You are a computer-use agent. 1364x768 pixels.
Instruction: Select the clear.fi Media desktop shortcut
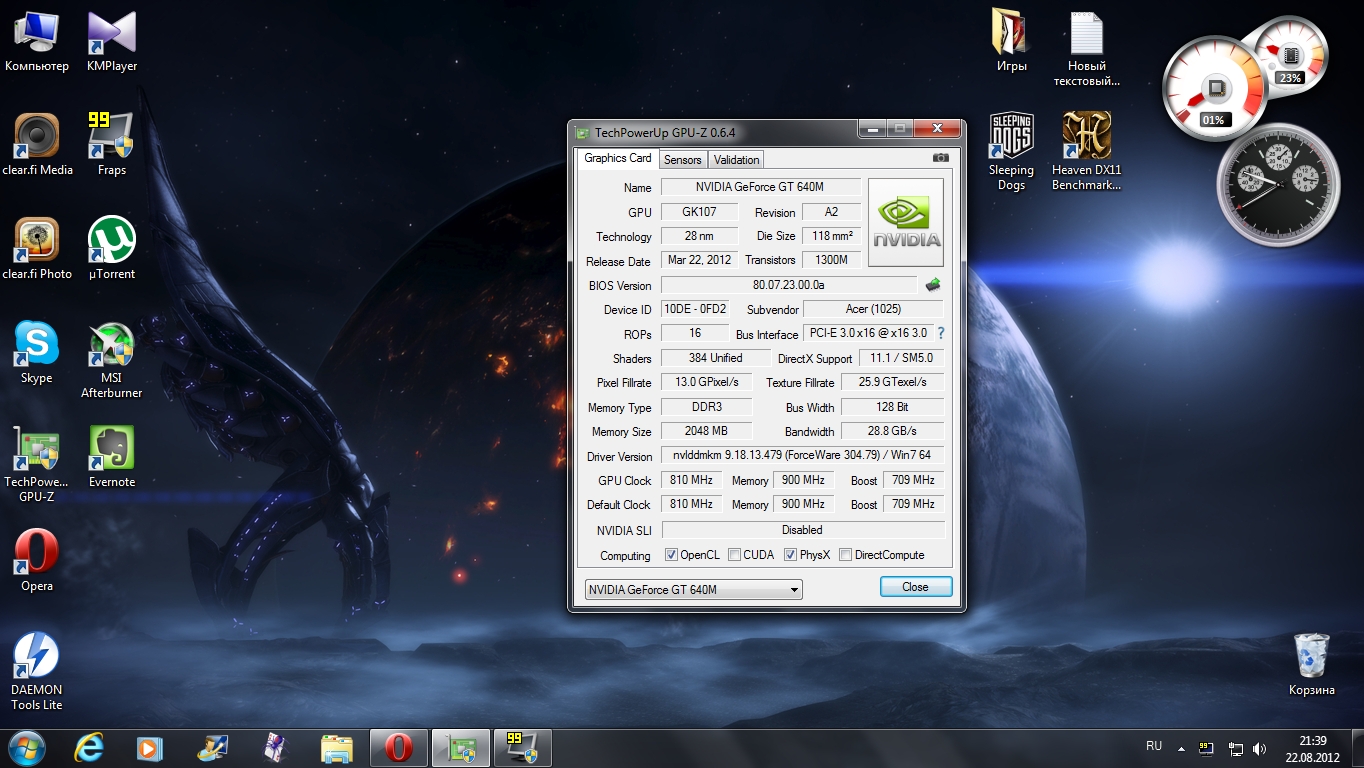(x=37, y=146)
